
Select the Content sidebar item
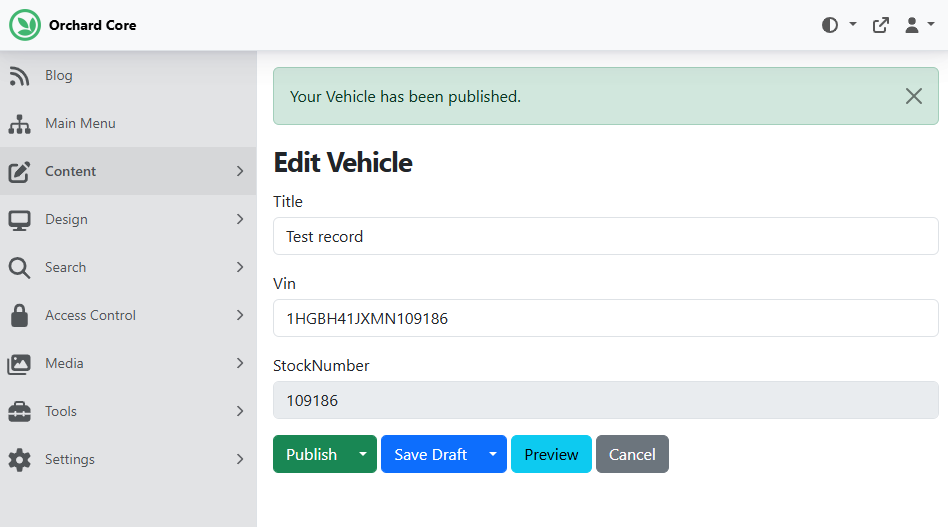[x=128, y=171]
